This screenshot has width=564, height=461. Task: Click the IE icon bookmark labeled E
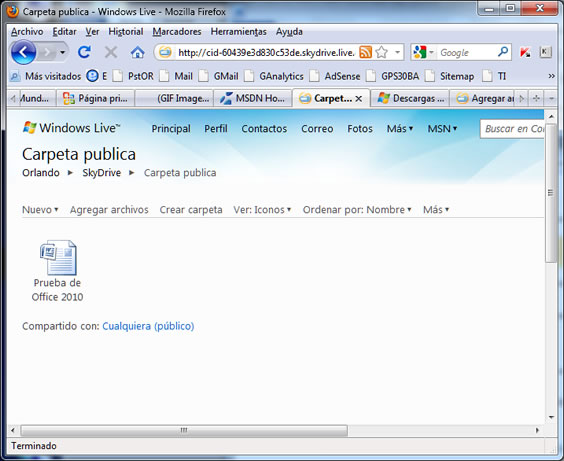tap(97, 76)
